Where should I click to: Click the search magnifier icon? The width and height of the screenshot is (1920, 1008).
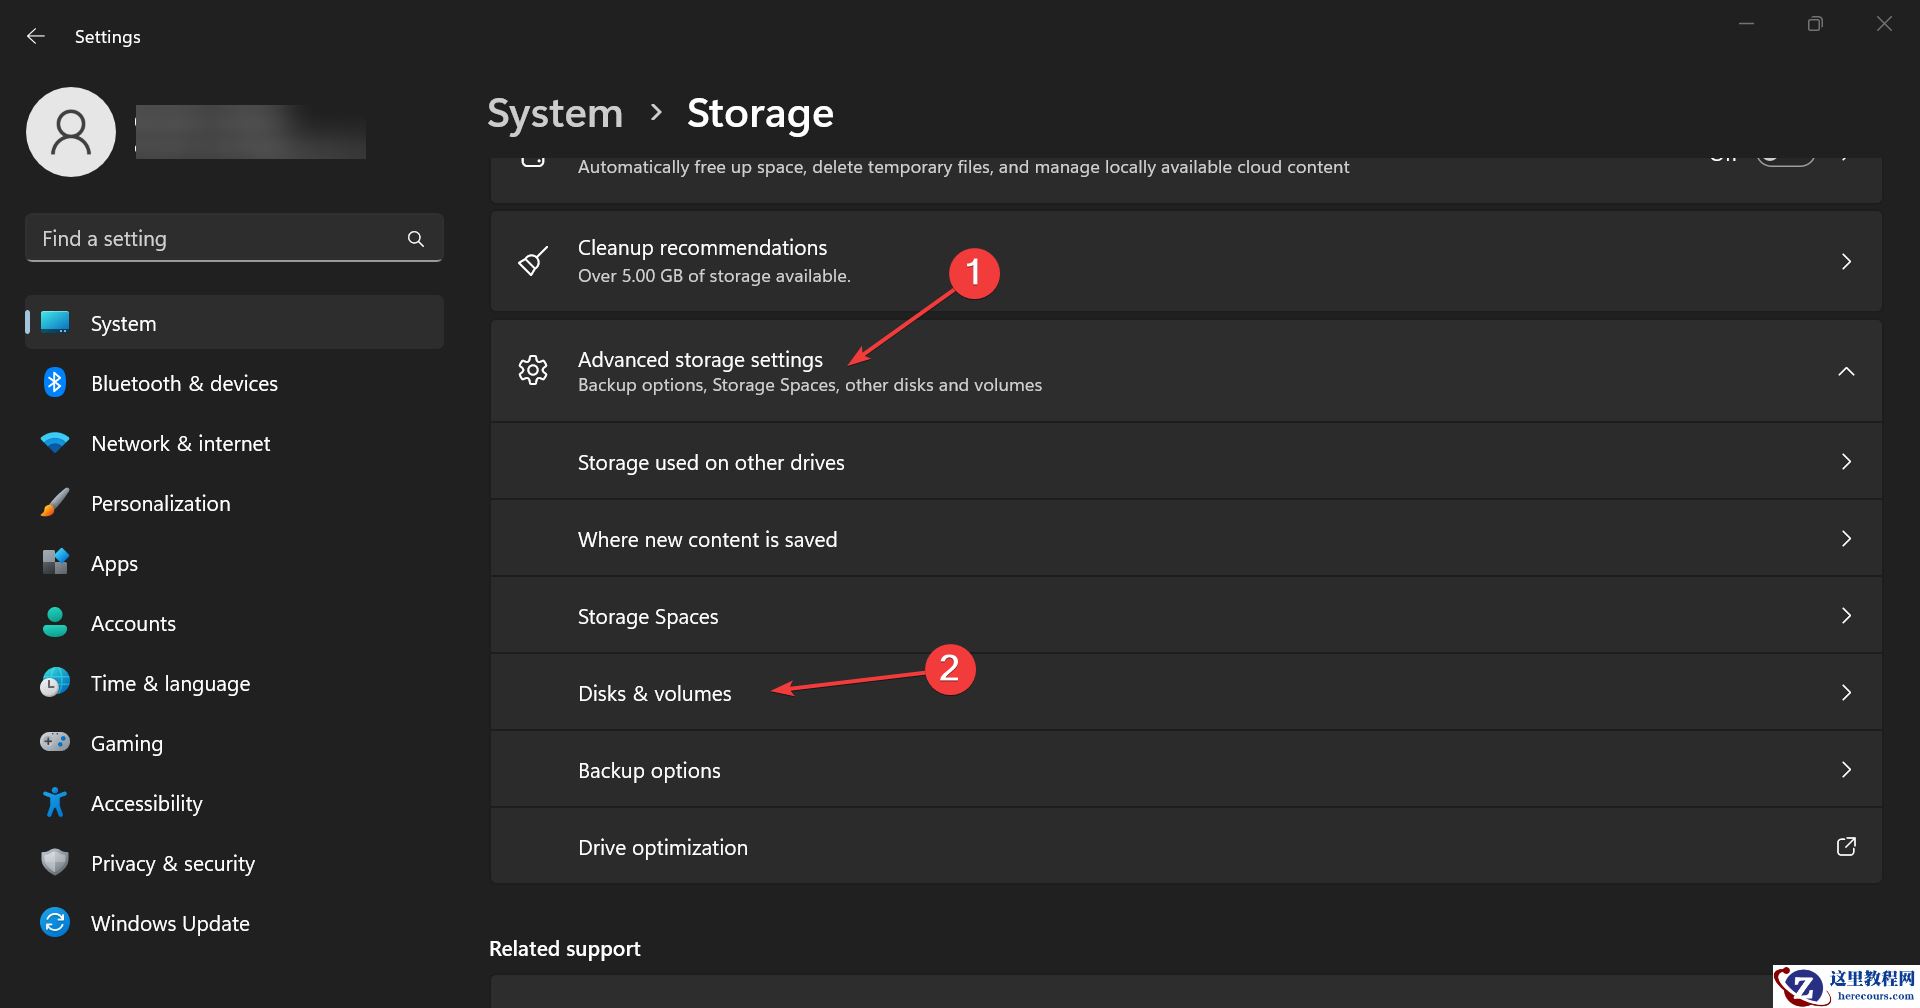click(x=416, y=239)
